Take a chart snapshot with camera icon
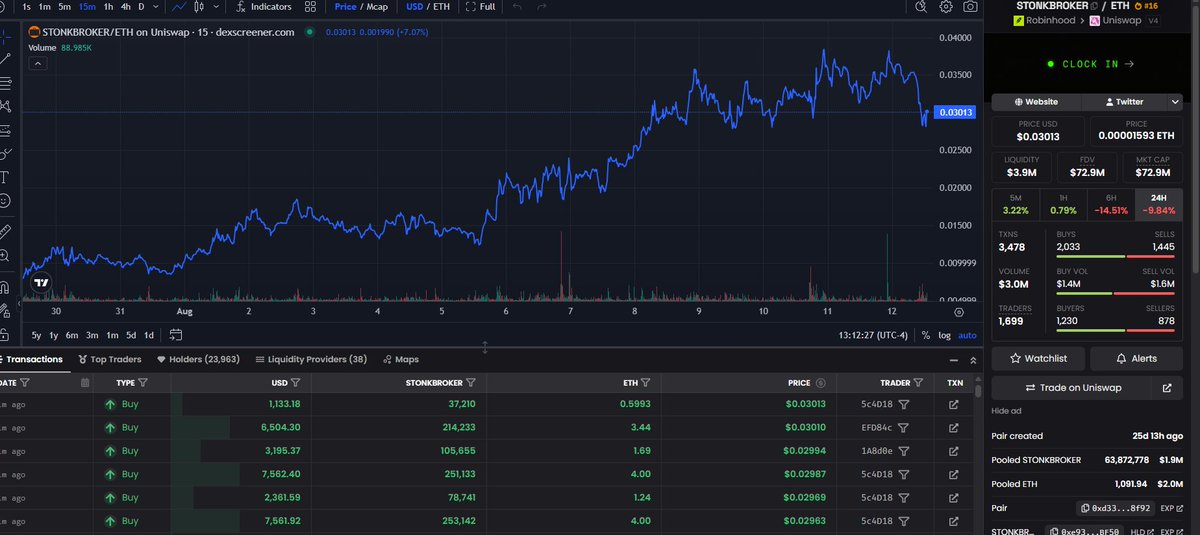The image size is (1200, 535). pos(970,7)
